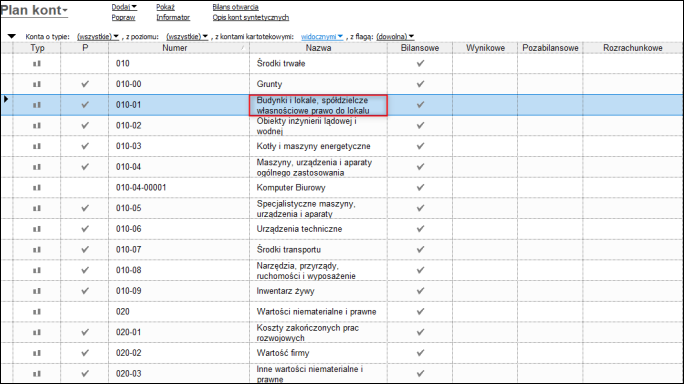The height and width of the screenshot is (384, 684).
Task: Toggle the P checkmark for account 010-03
Action: 85,146
